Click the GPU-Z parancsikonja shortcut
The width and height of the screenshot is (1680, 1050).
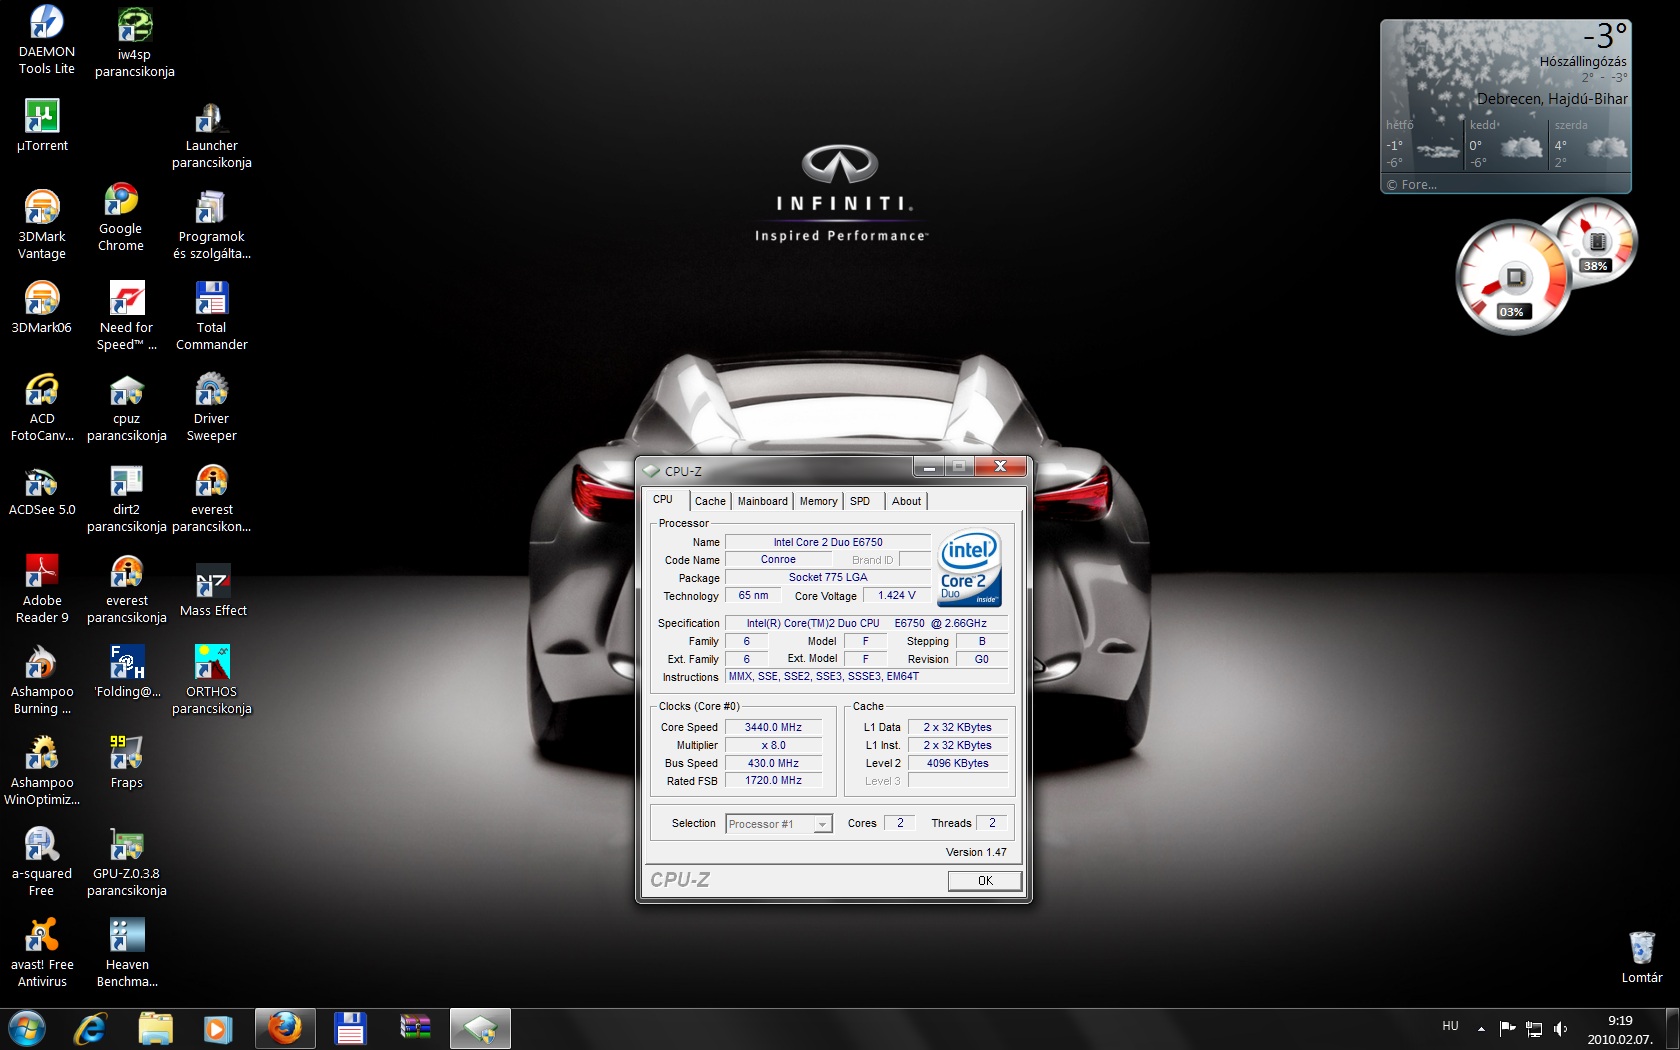(126, 862)
